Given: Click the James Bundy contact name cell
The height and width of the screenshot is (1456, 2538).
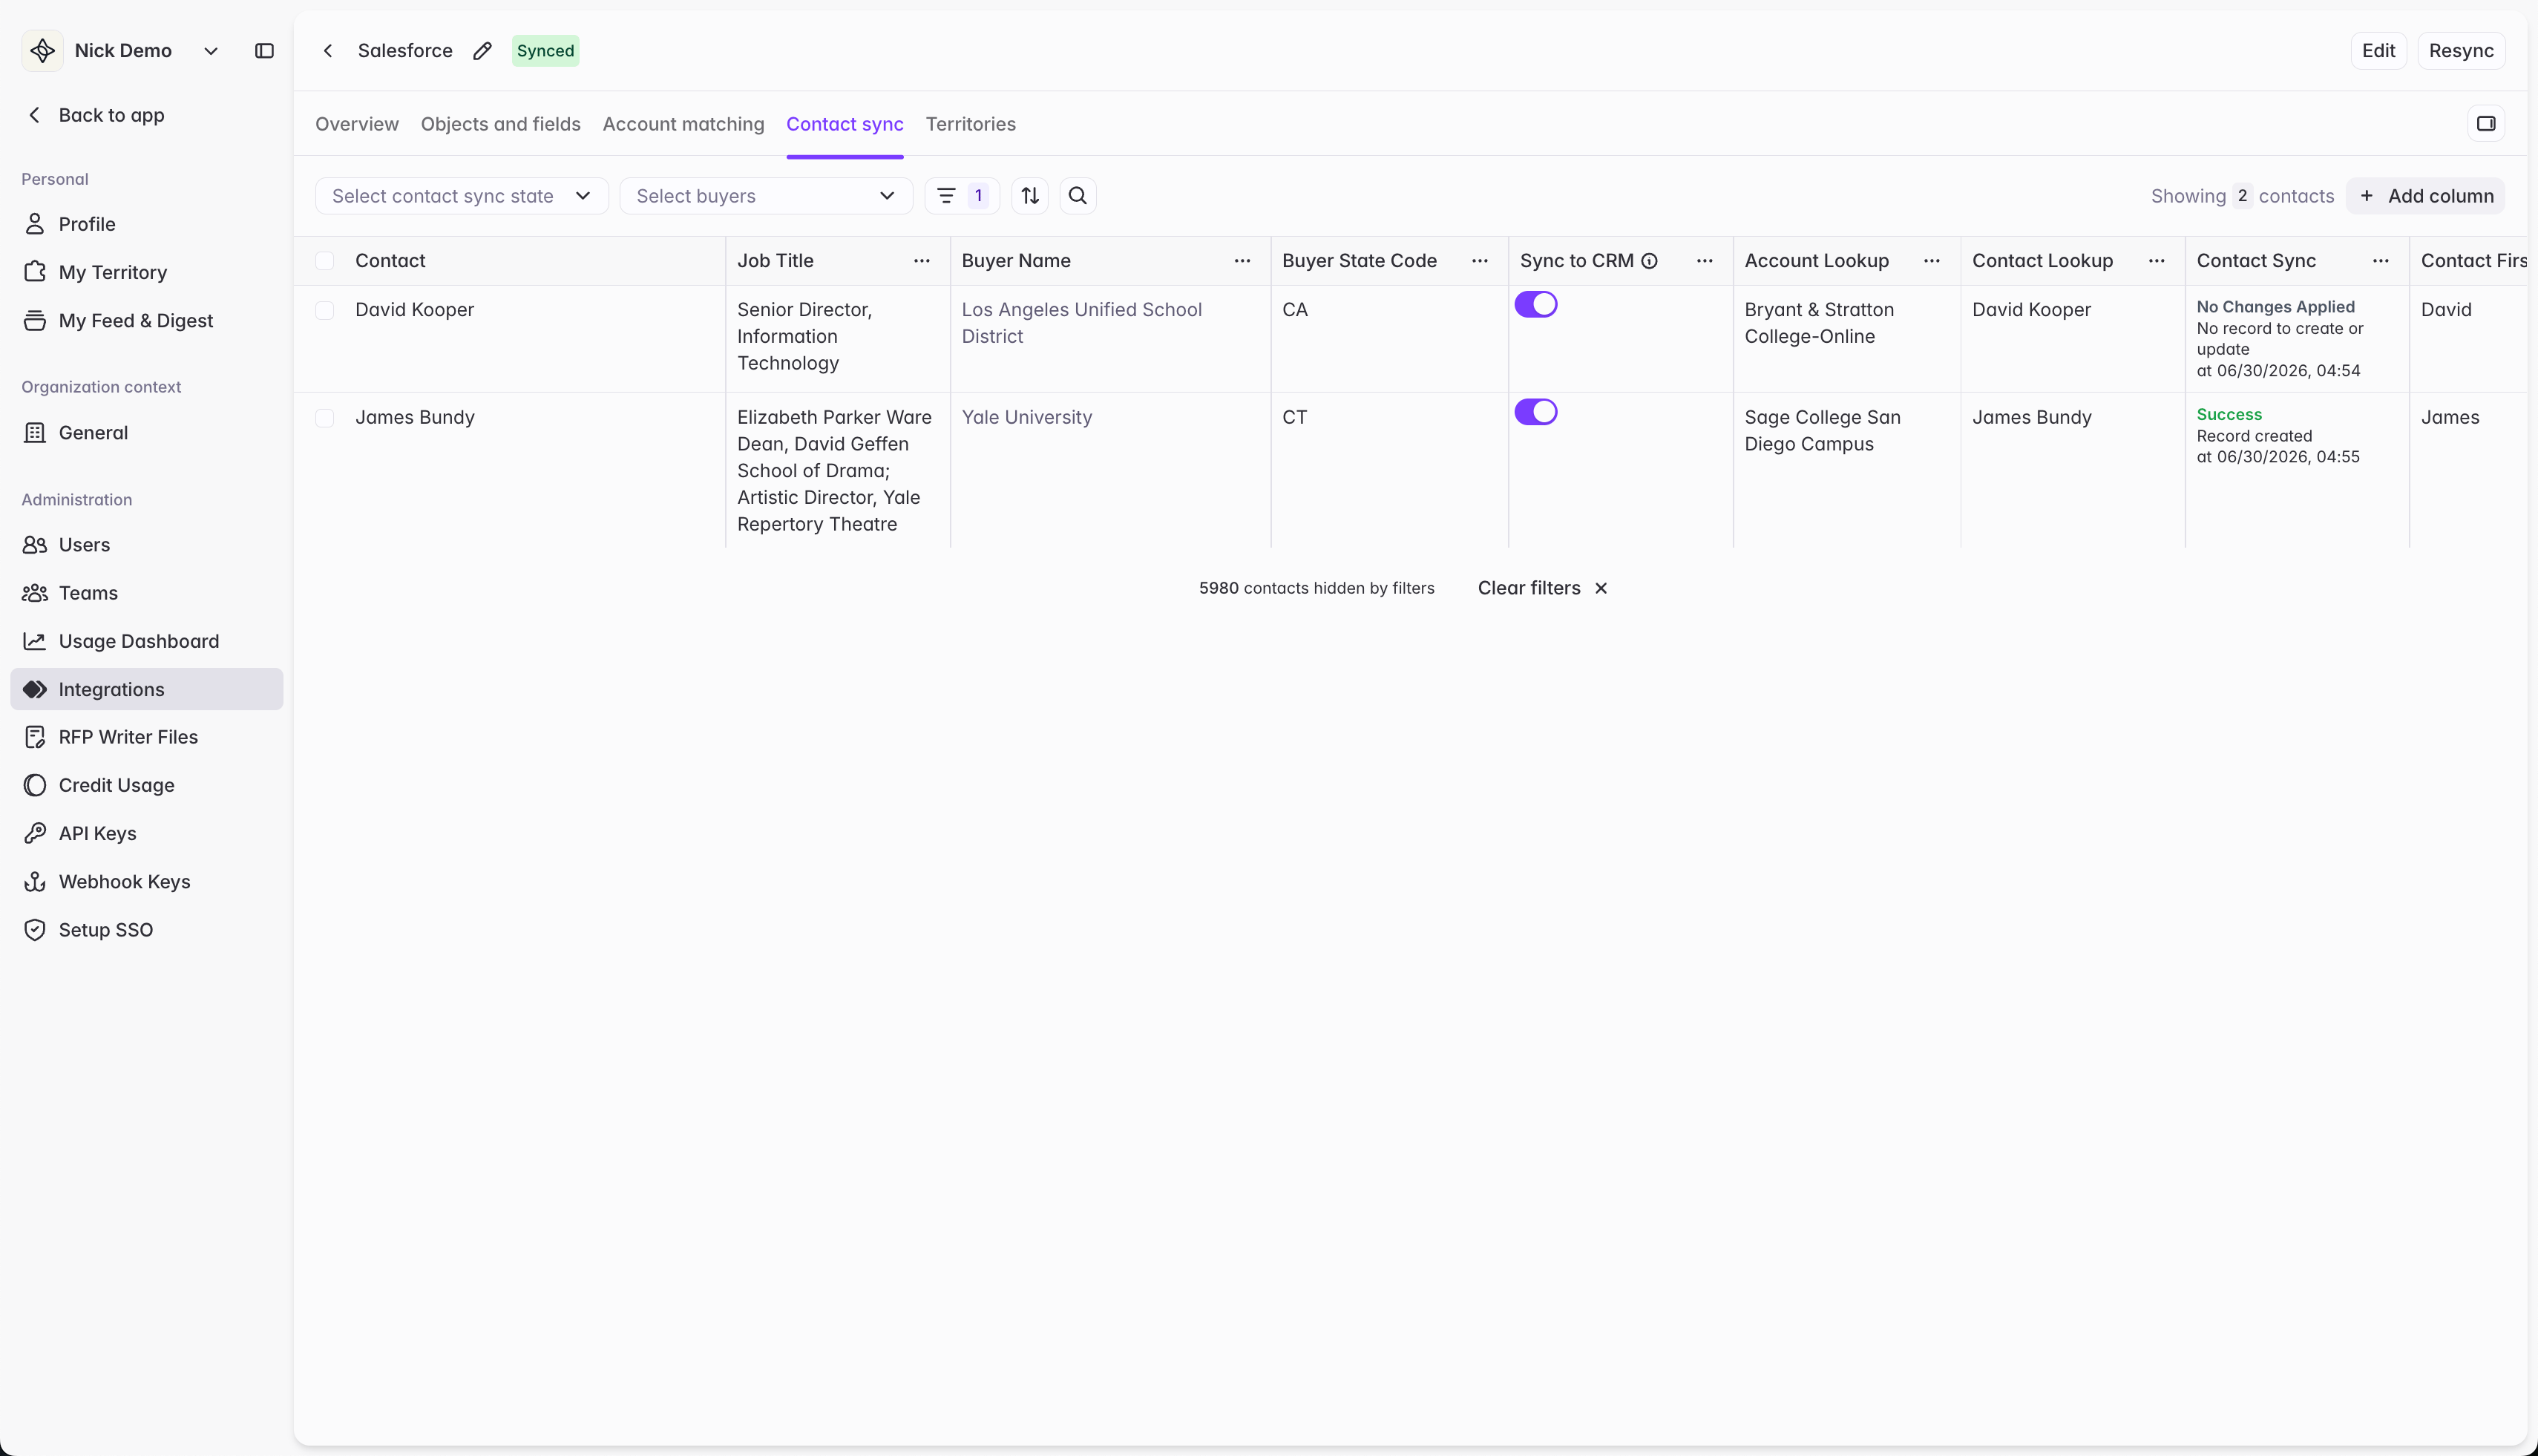Looking at the screenshot, I should tap(414, 417).
